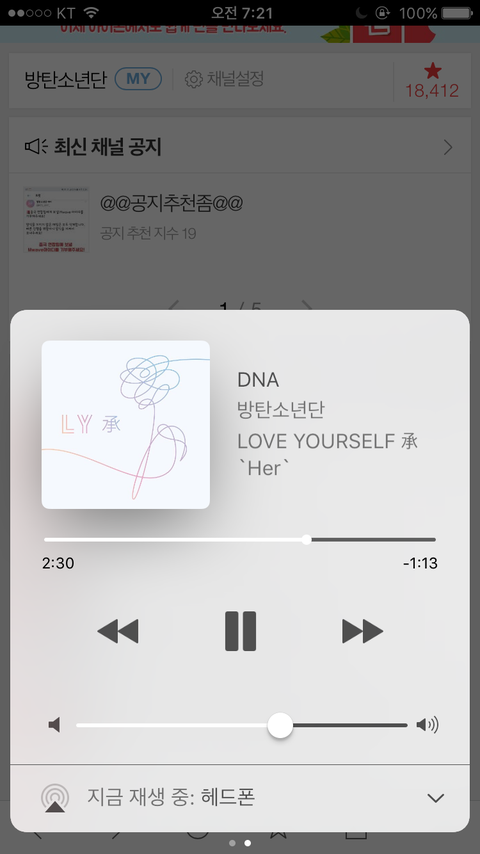Pause the DNA track playback
The height and width of the screenshot is (854, 480).
tap(240, 631)
